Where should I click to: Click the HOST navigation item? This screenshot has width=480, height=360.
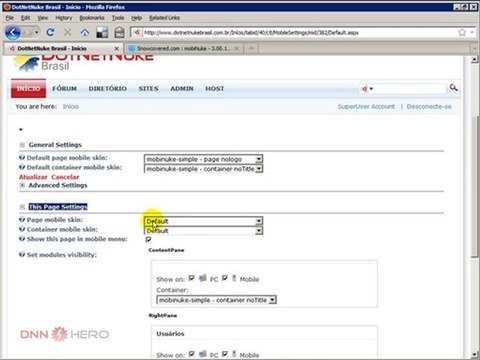[x=215, y=89]
